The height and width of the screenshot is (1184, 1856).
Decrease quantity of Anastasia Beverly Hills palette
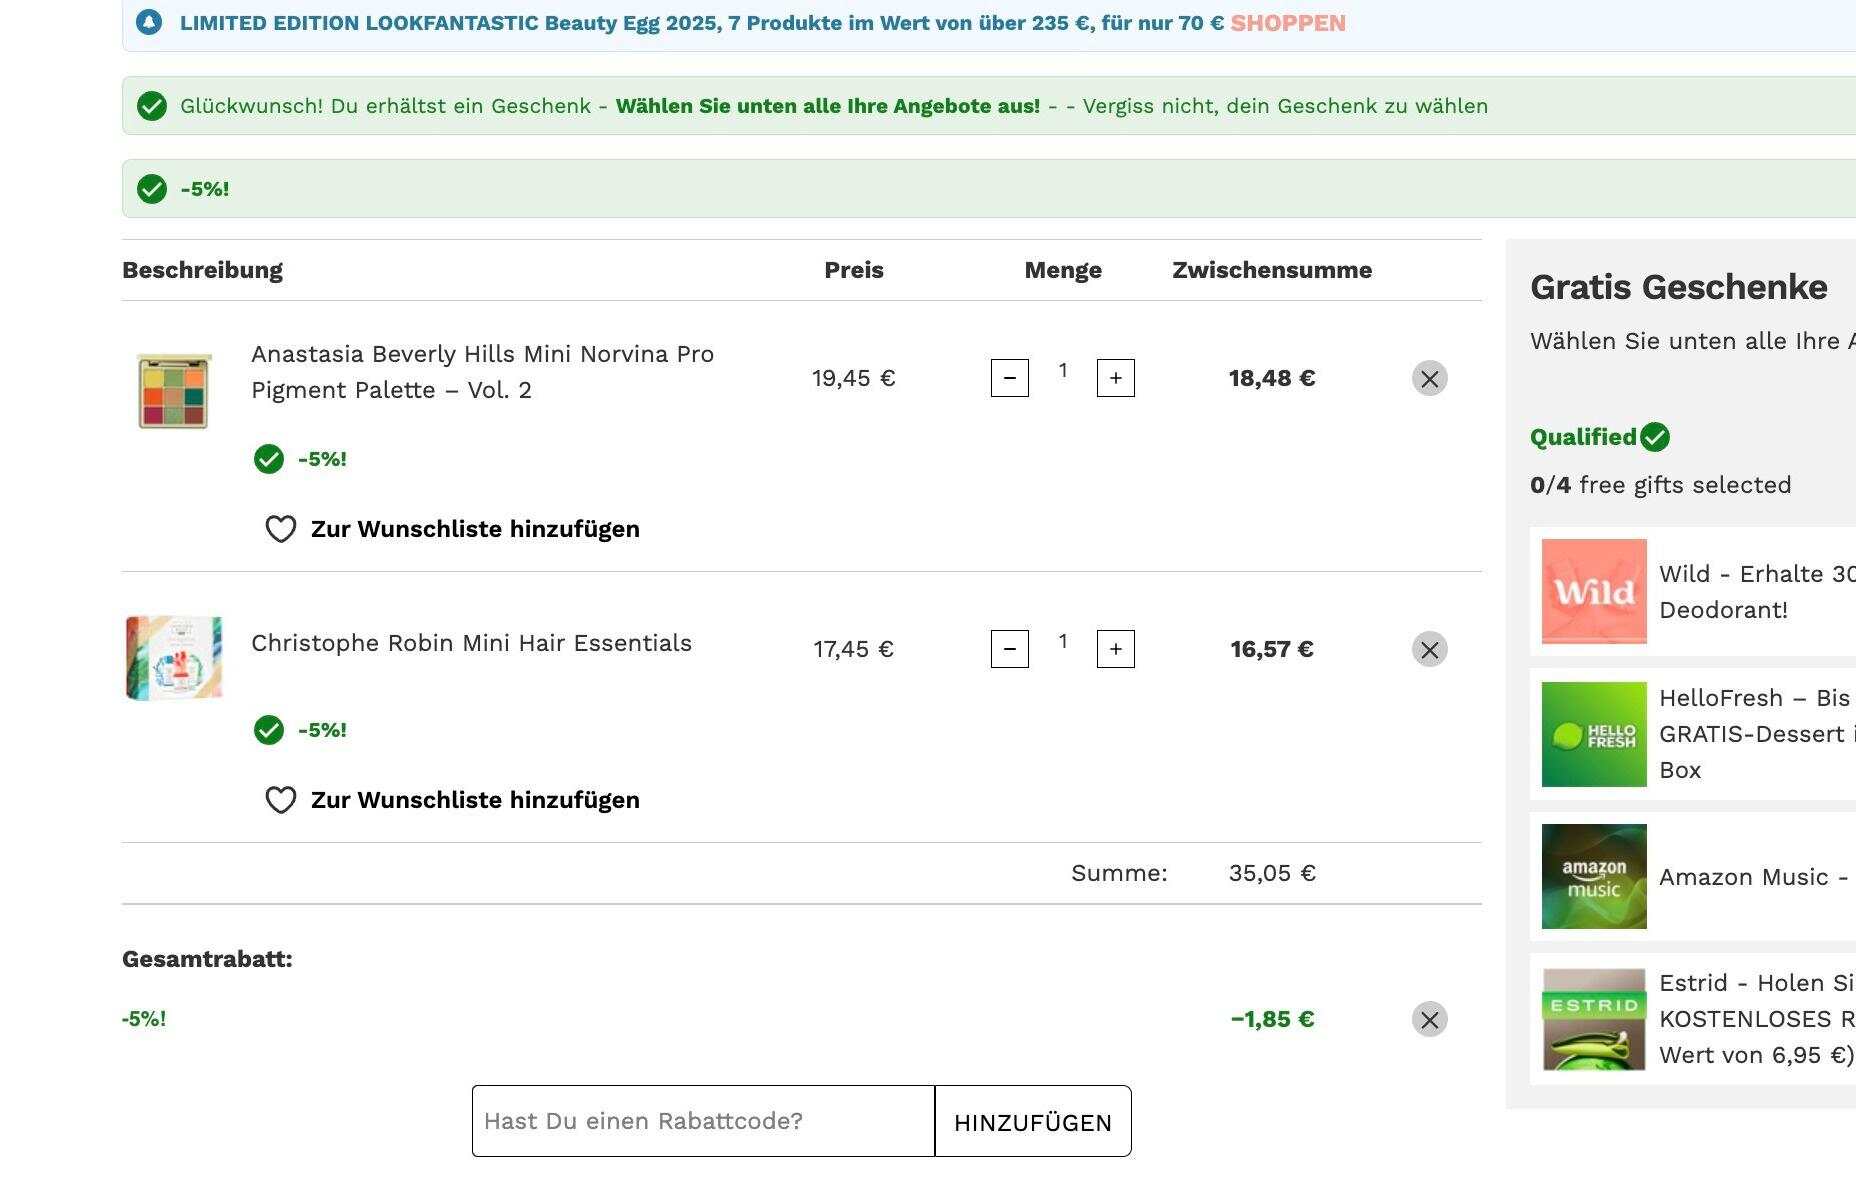click(x=1010, y=378)
